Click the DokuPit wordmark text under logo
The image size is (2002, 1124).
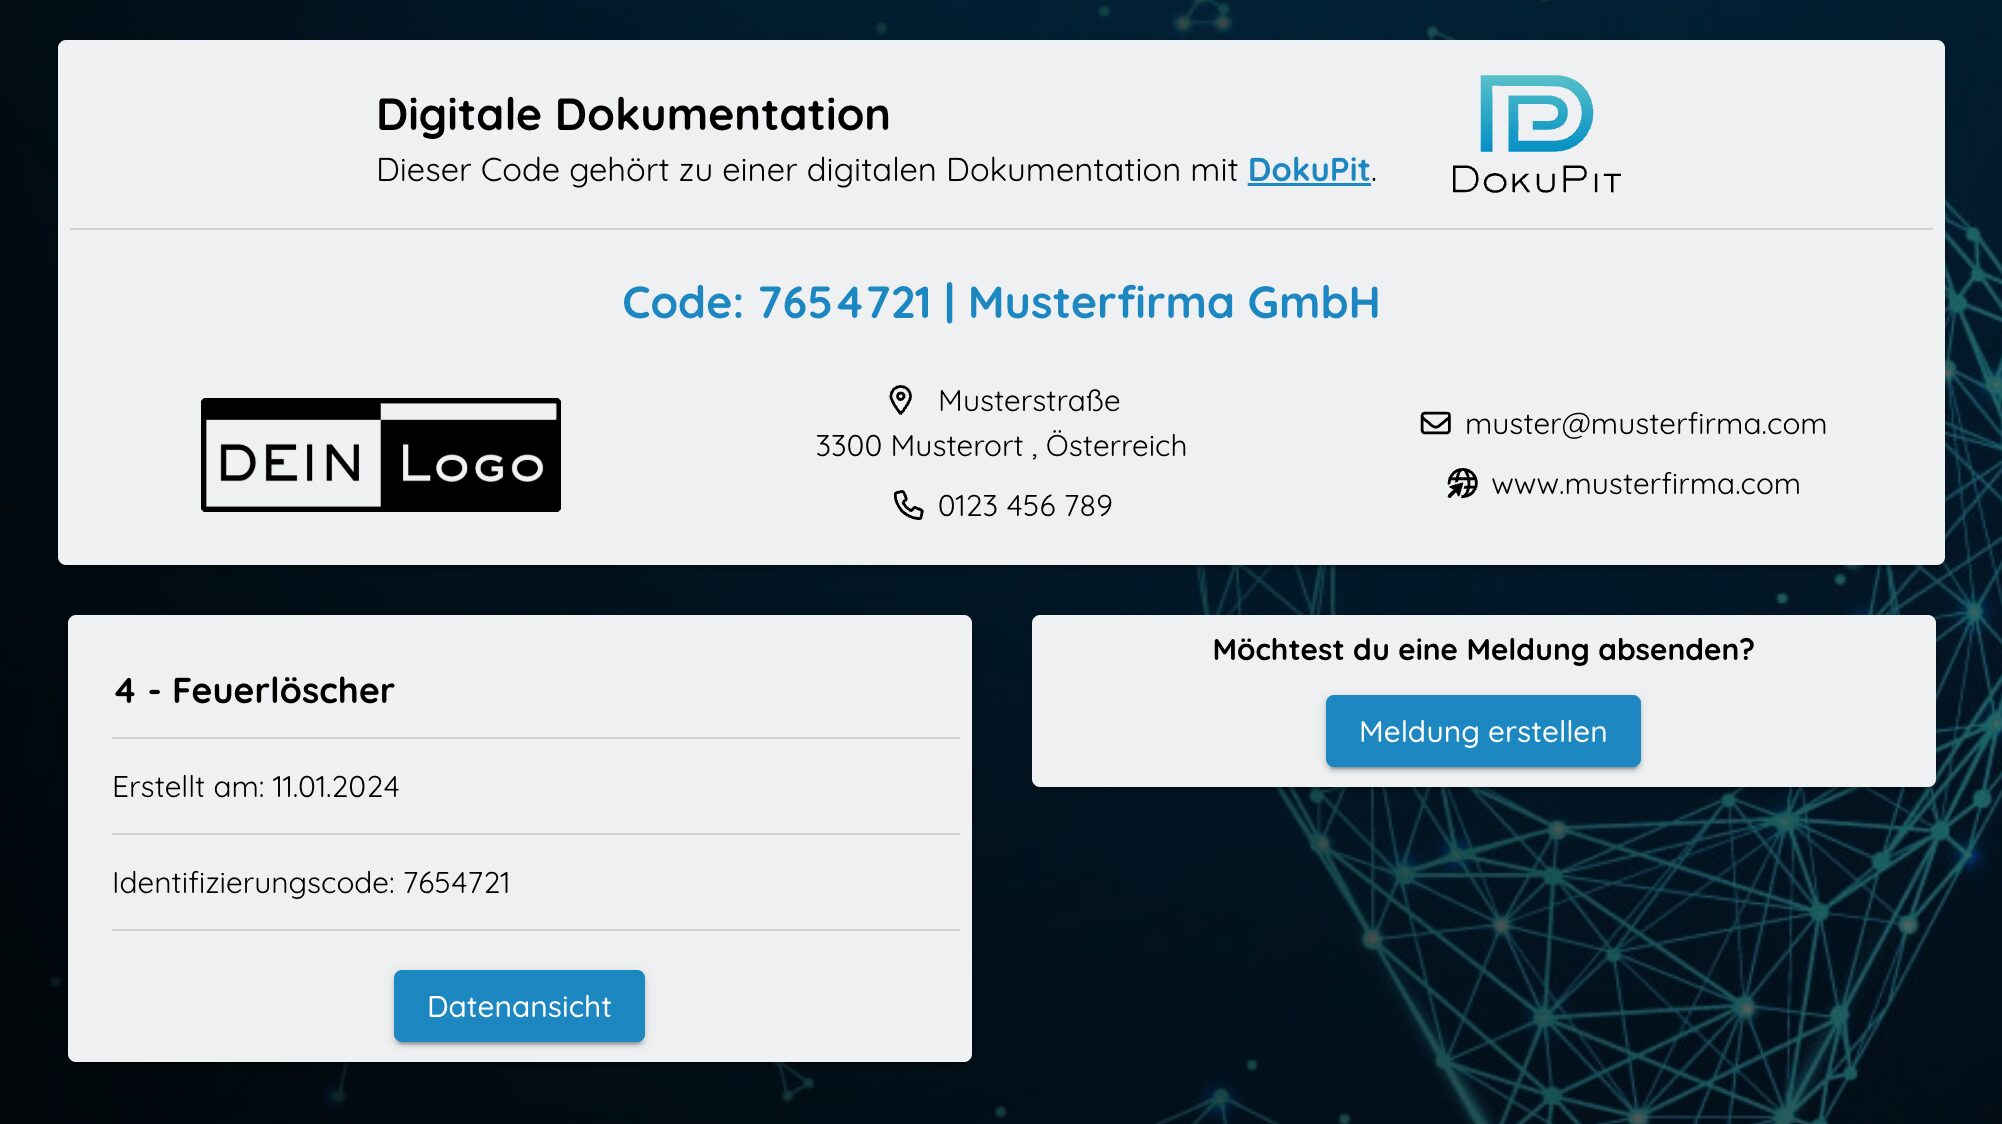1536,180
